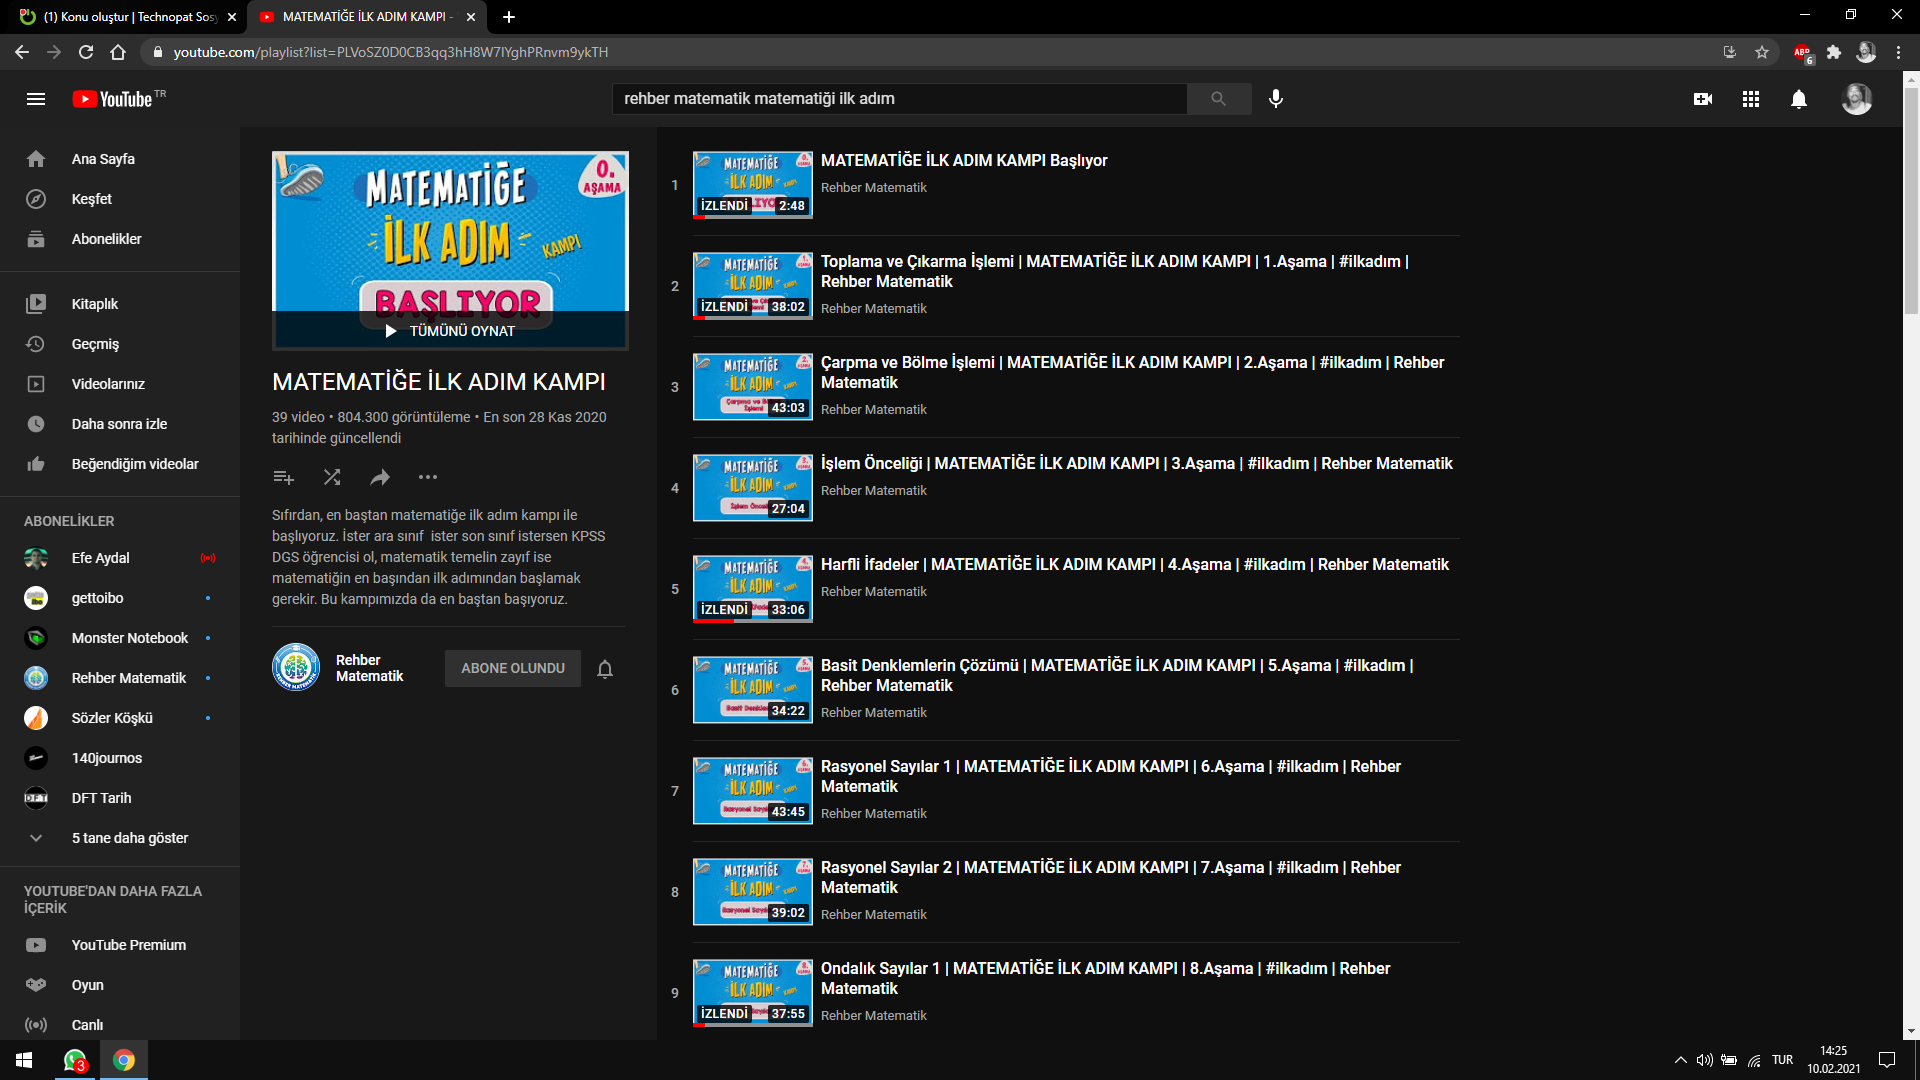The image size is (1920, 1080).
Task: Toggle channel notification bell for Rehber Matematik
Action: tap(605, 669)
